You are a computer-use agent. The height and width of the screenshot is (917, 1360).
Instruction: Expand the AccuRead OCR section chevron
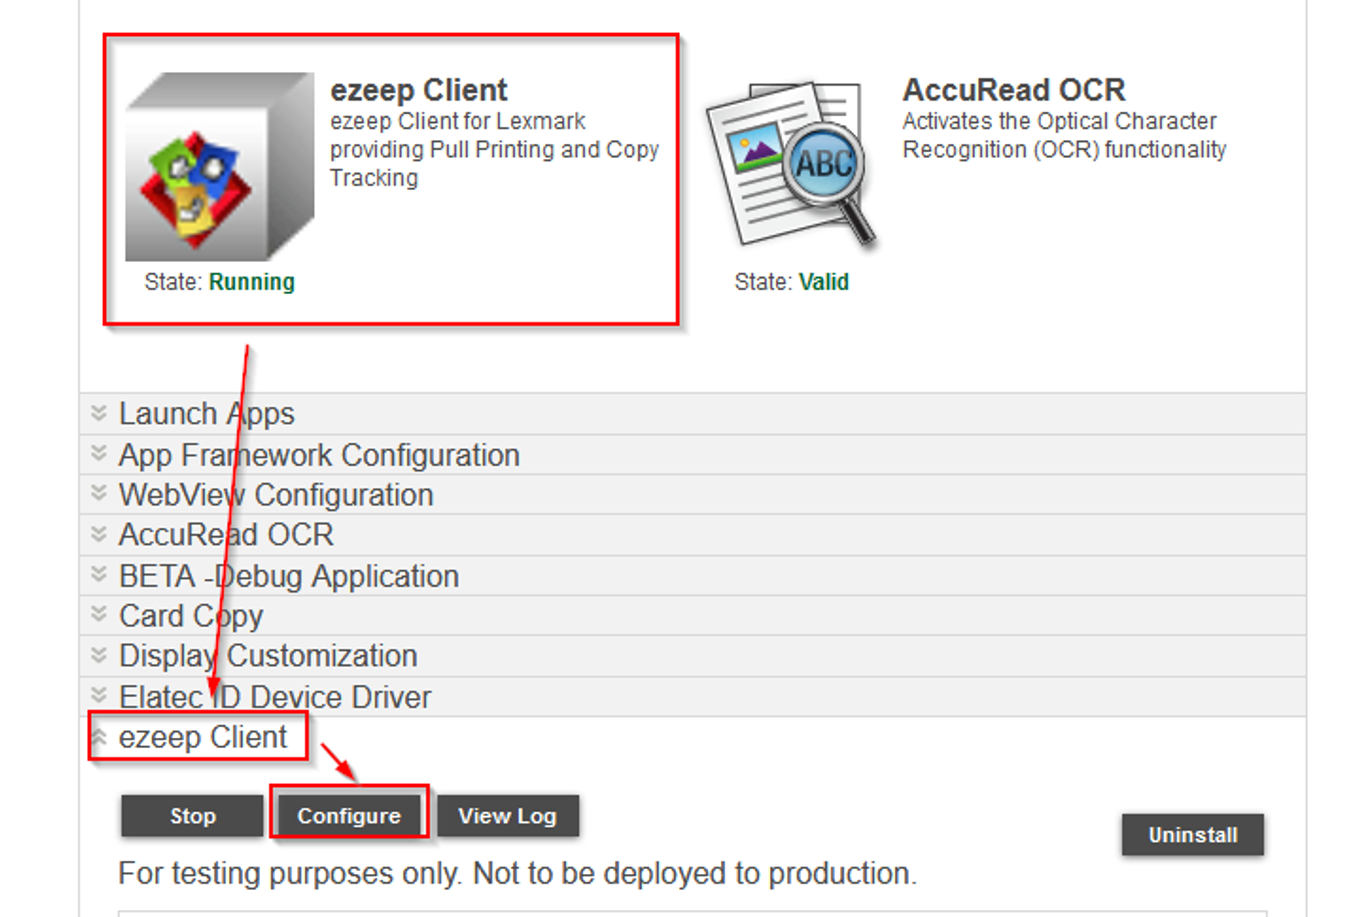(x=98, y=534)
